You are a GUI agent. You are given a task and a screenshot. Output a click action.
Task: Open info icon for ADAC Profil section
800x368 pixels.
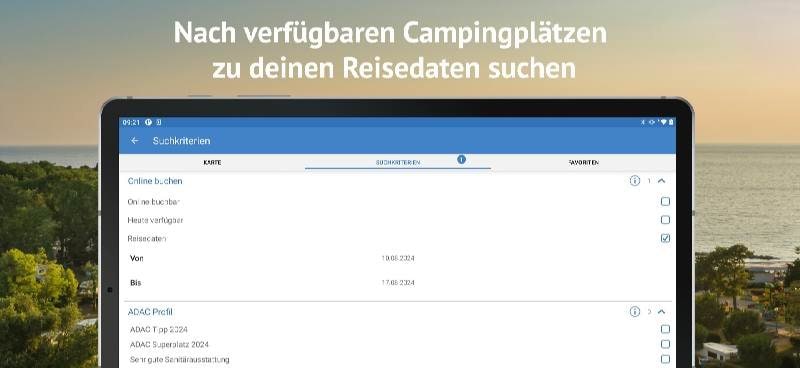(635, 311)
